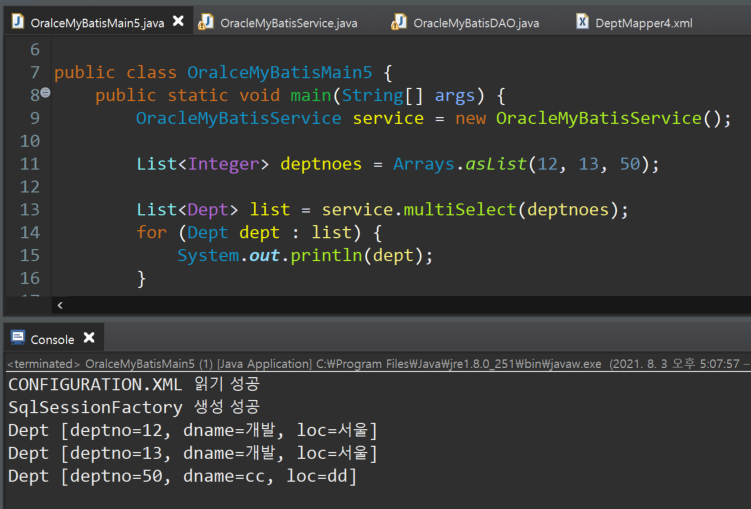Click the main method name in code
751x509 pixels.
coord(310,95)
